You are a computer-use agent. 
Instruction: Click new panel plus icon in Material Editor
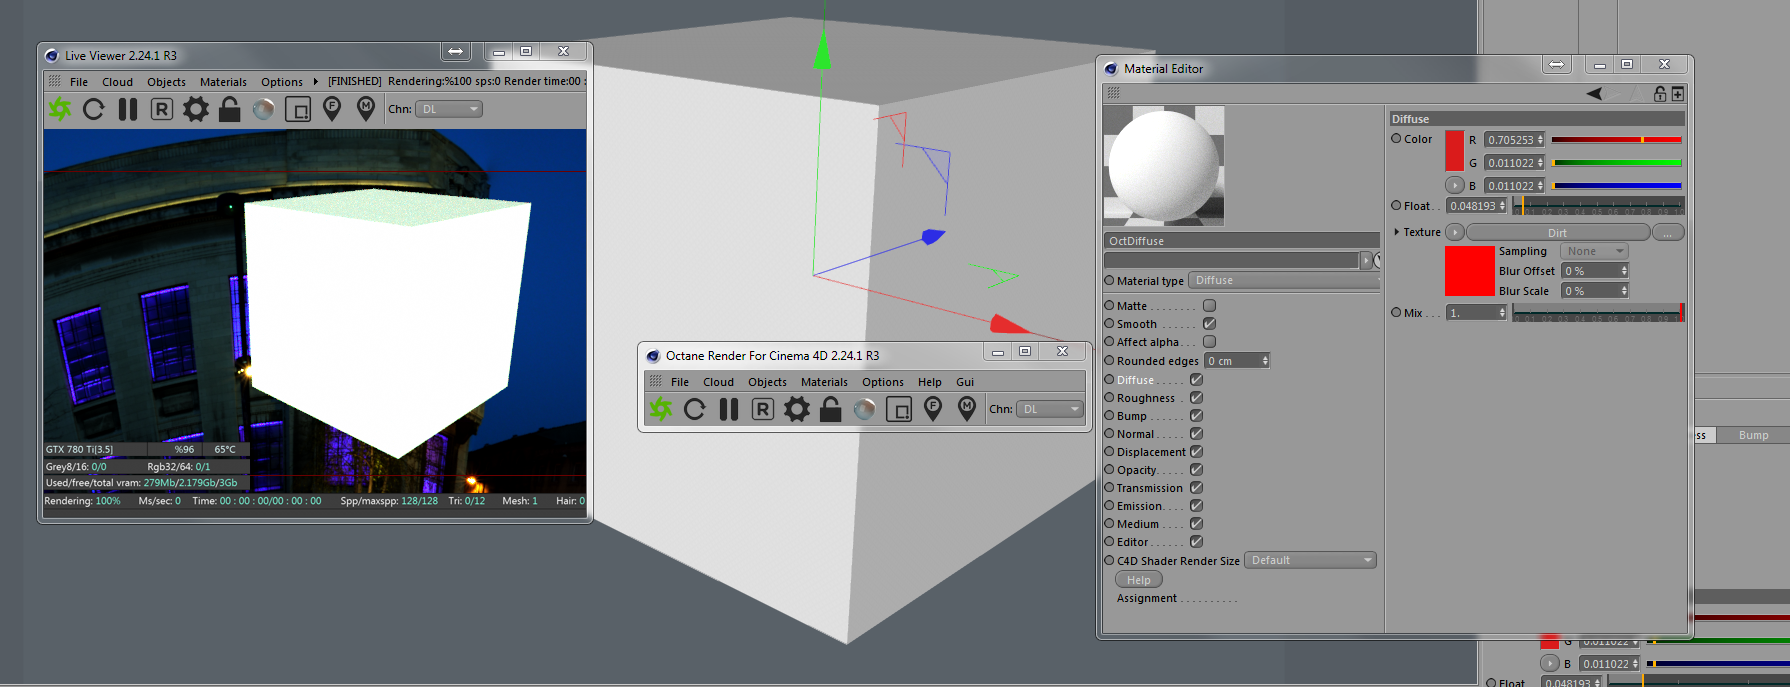click(1678, 93)
